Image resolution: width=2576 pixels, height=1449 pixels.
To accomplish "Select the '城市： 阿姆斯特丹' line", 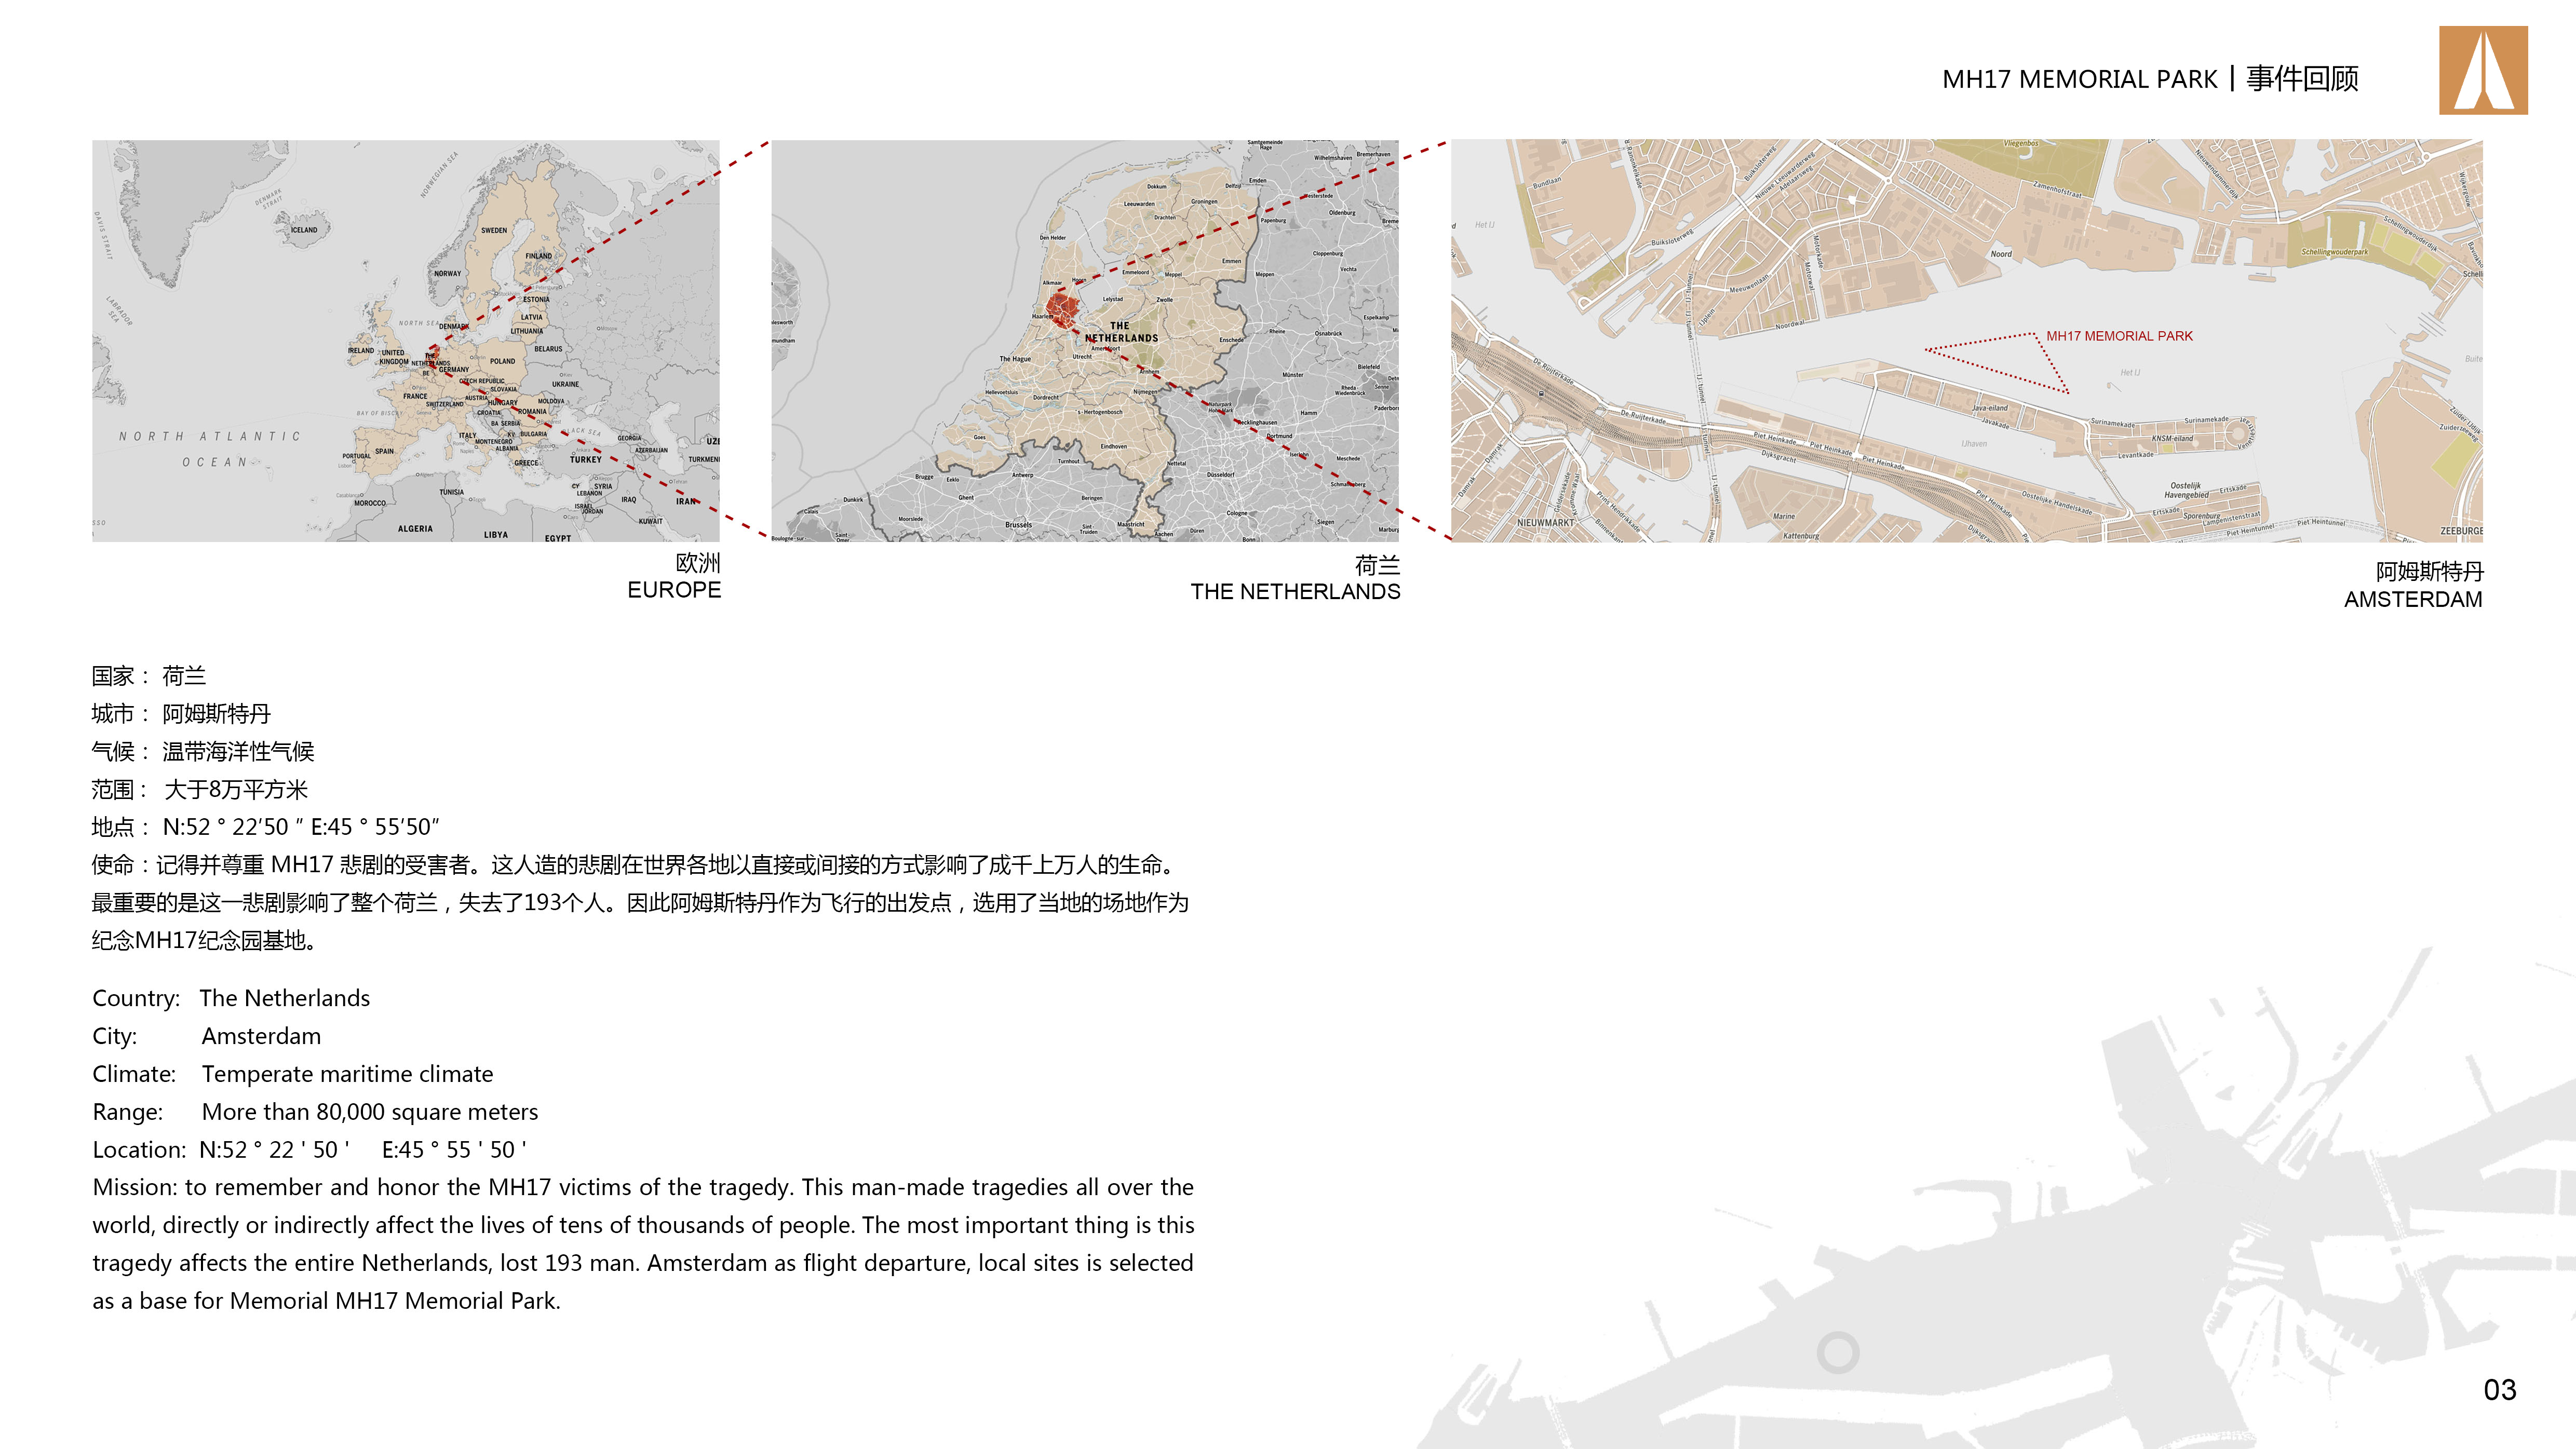I will point(181,714).
